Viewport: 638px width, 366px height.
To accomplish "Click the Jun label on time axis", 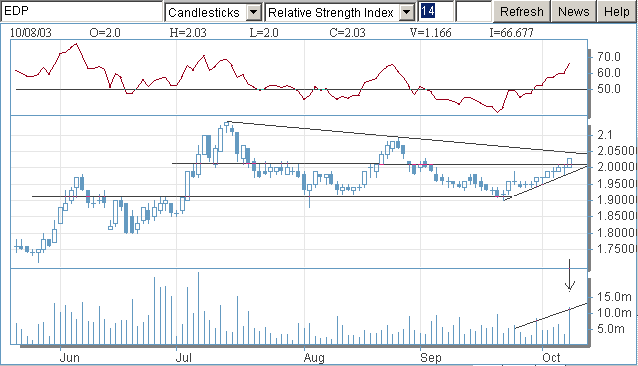I will 69,358.
